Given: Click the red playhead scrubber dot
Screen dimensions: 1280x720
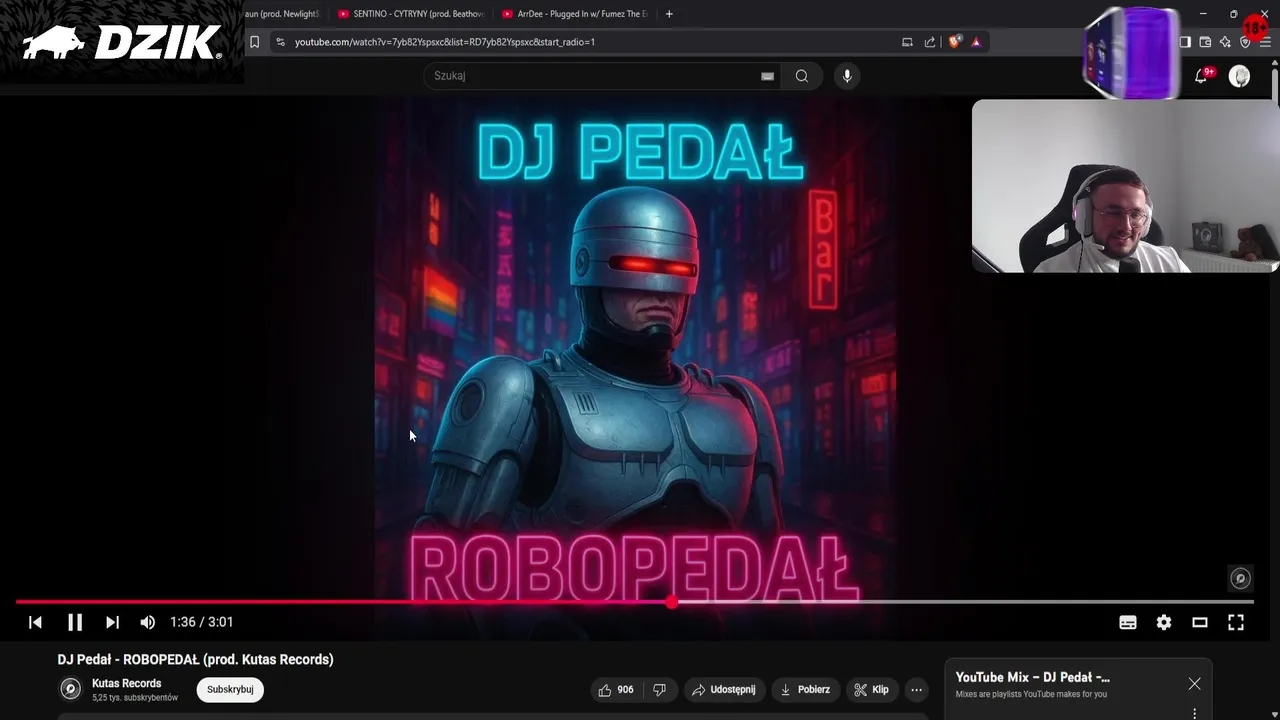Looking at the screenshot, I should coord(671,602).
